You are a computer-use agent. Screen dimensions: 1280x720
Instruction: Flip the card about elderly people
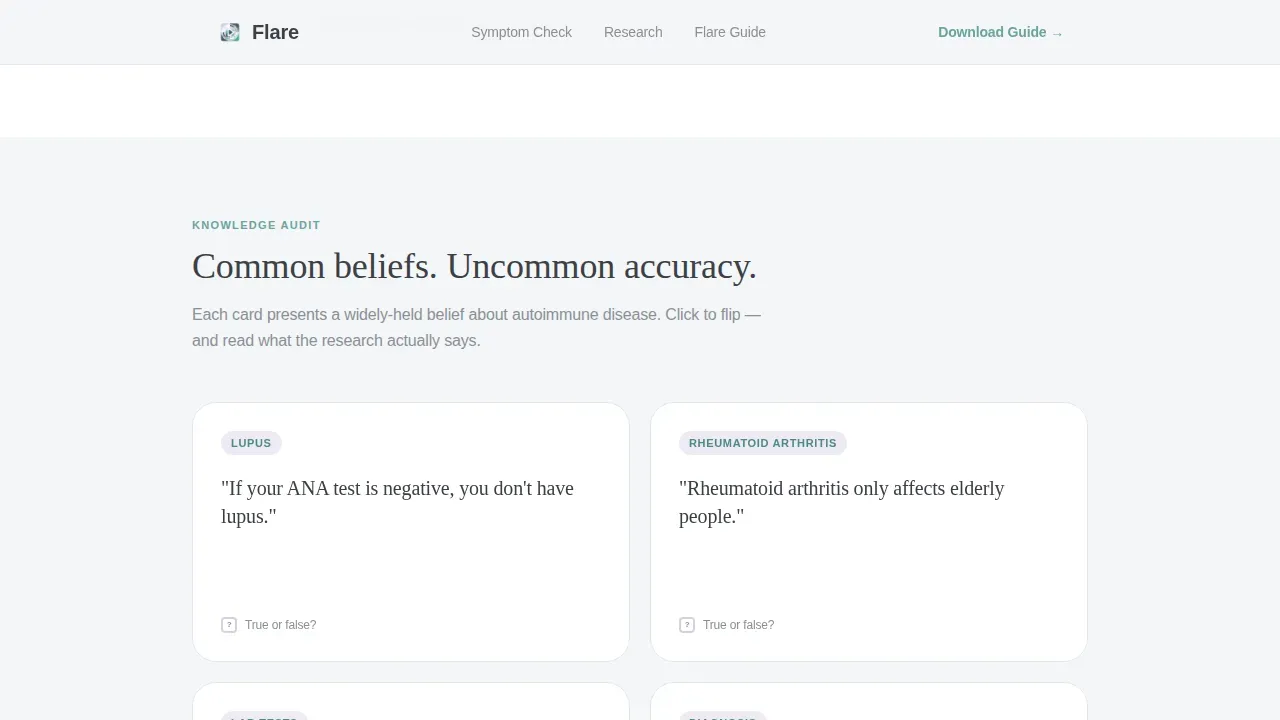tap(869, 532)
